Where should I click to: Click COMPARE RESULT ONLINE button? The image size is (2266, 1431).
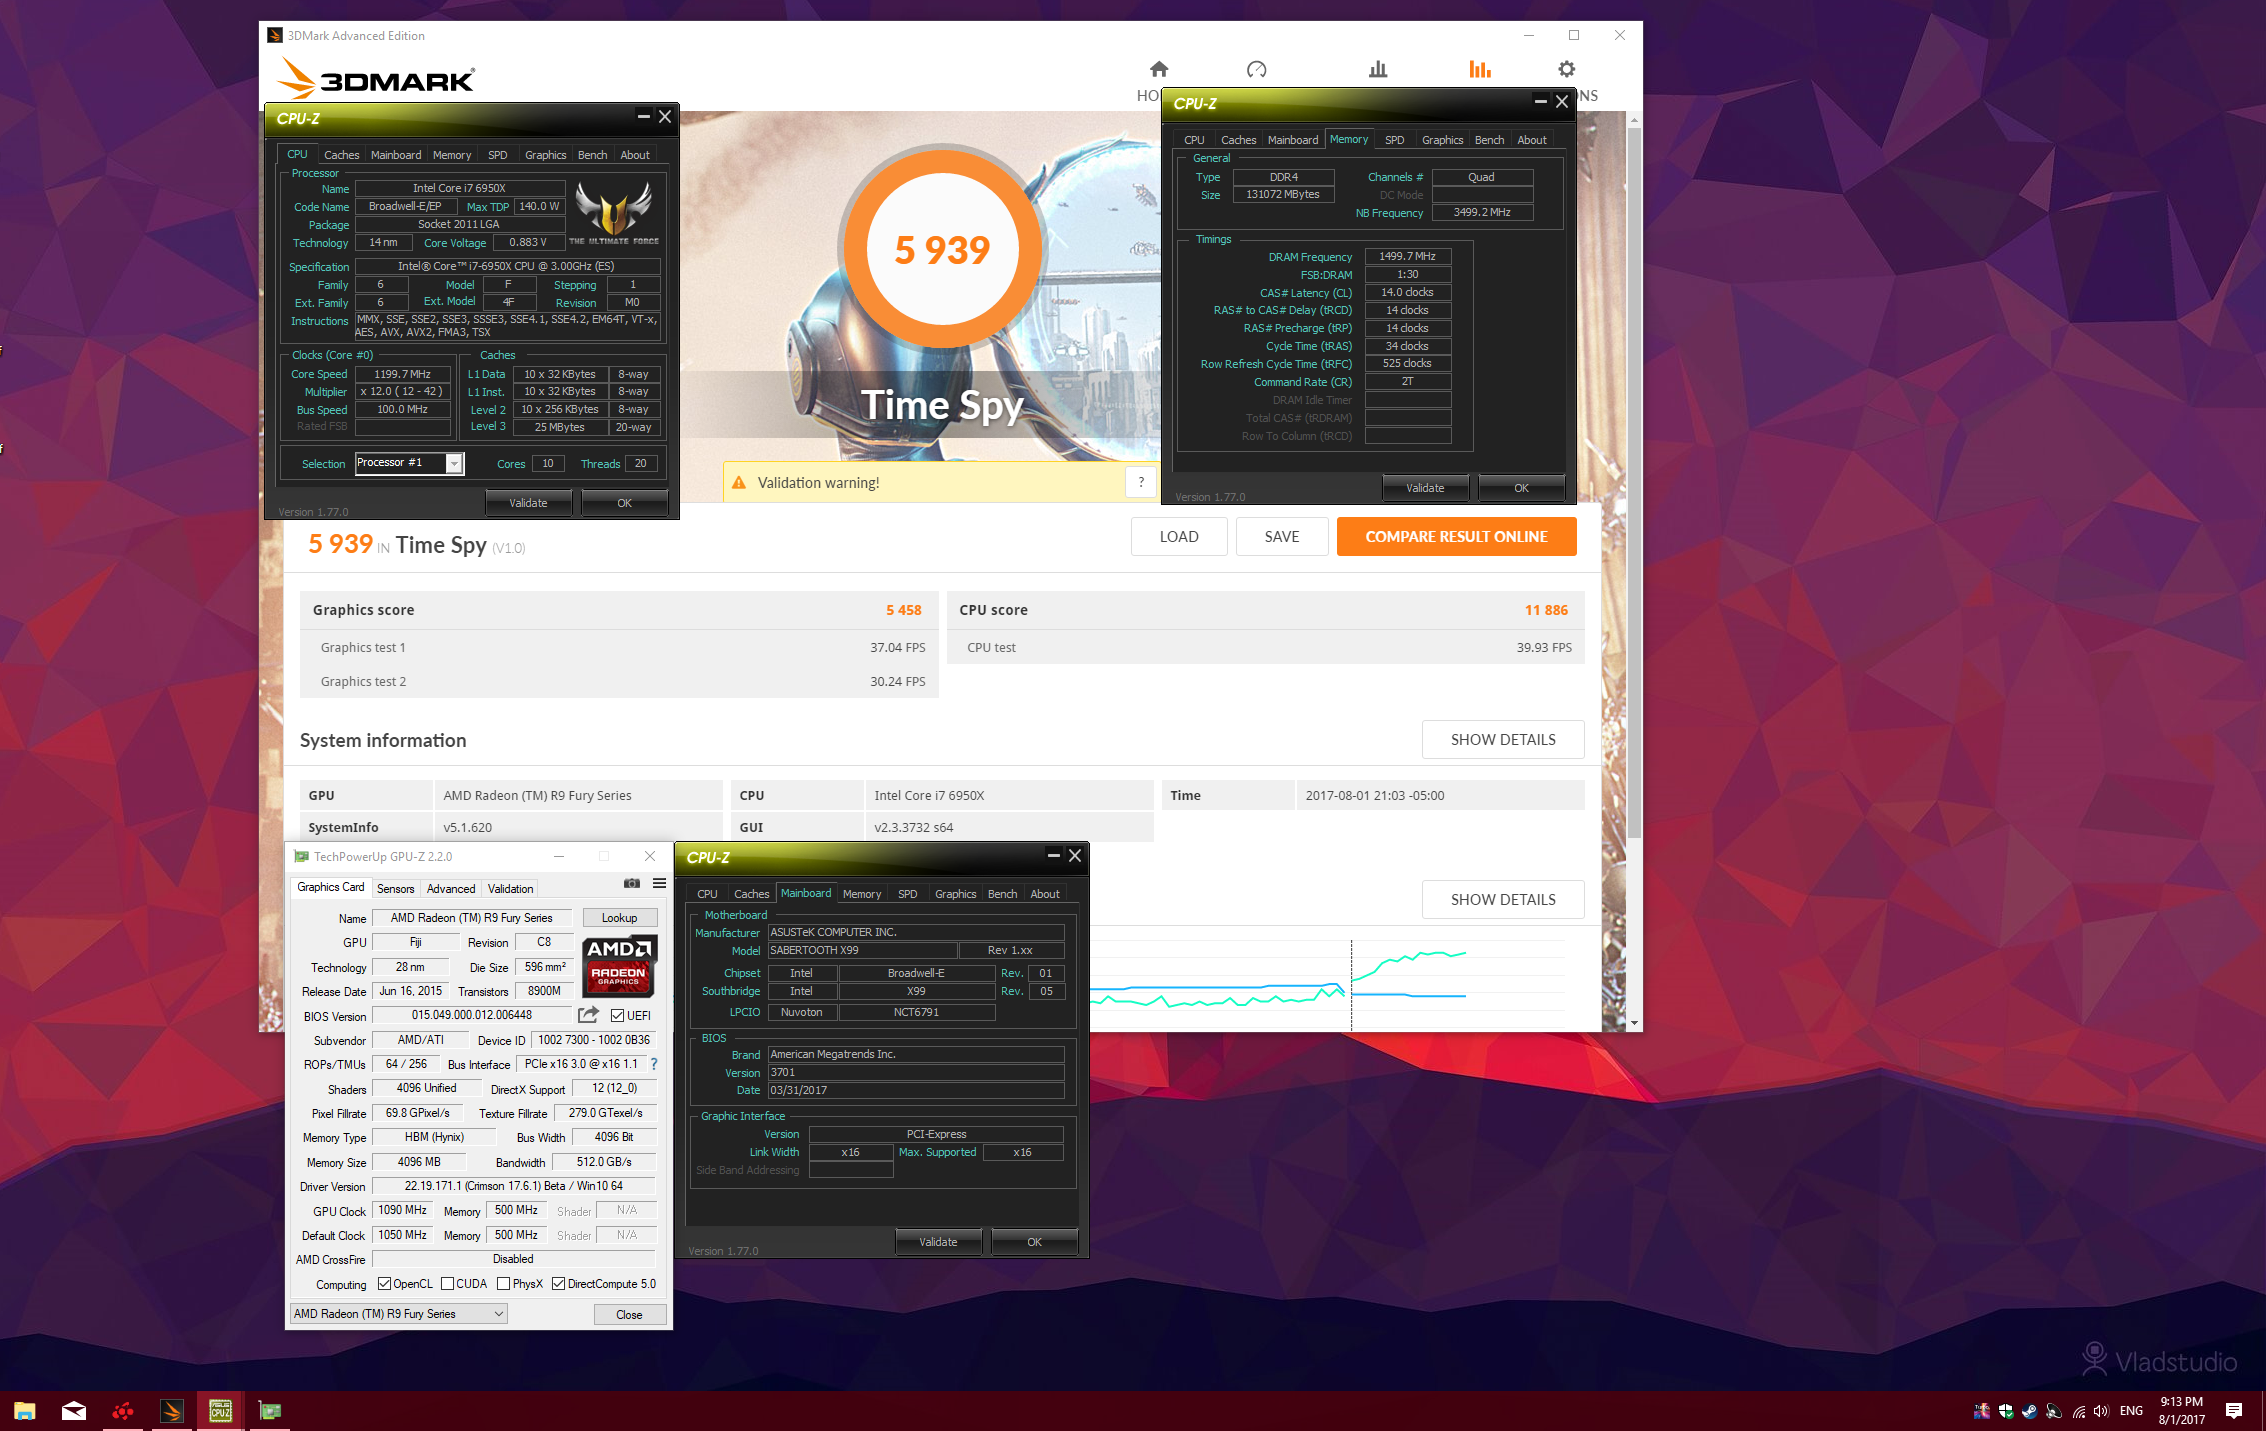tap(1456, 536)
